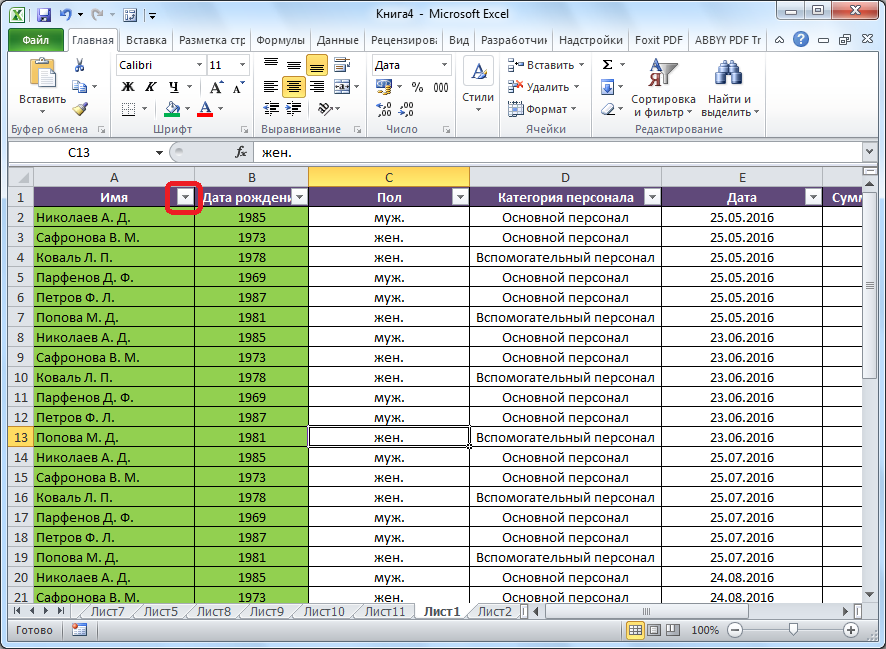The width and height of the screenshot is (886, 649).
Task: Select the Format Painter brush
Action: tap(80, 109)
